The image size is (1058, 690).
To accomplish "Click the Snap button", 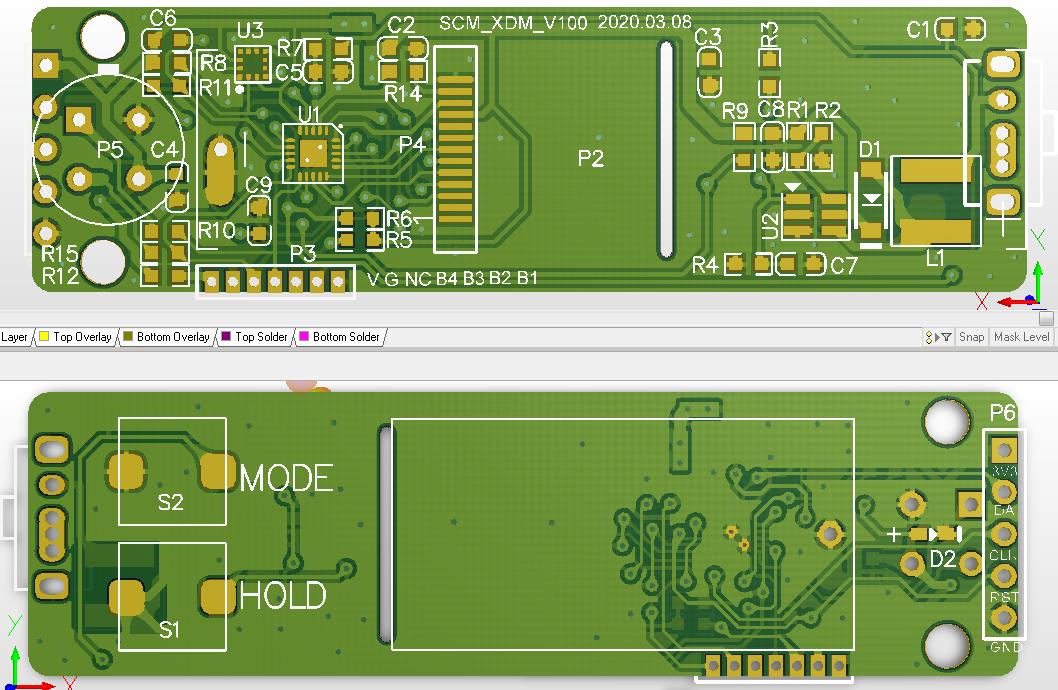I will click(971, 337).
